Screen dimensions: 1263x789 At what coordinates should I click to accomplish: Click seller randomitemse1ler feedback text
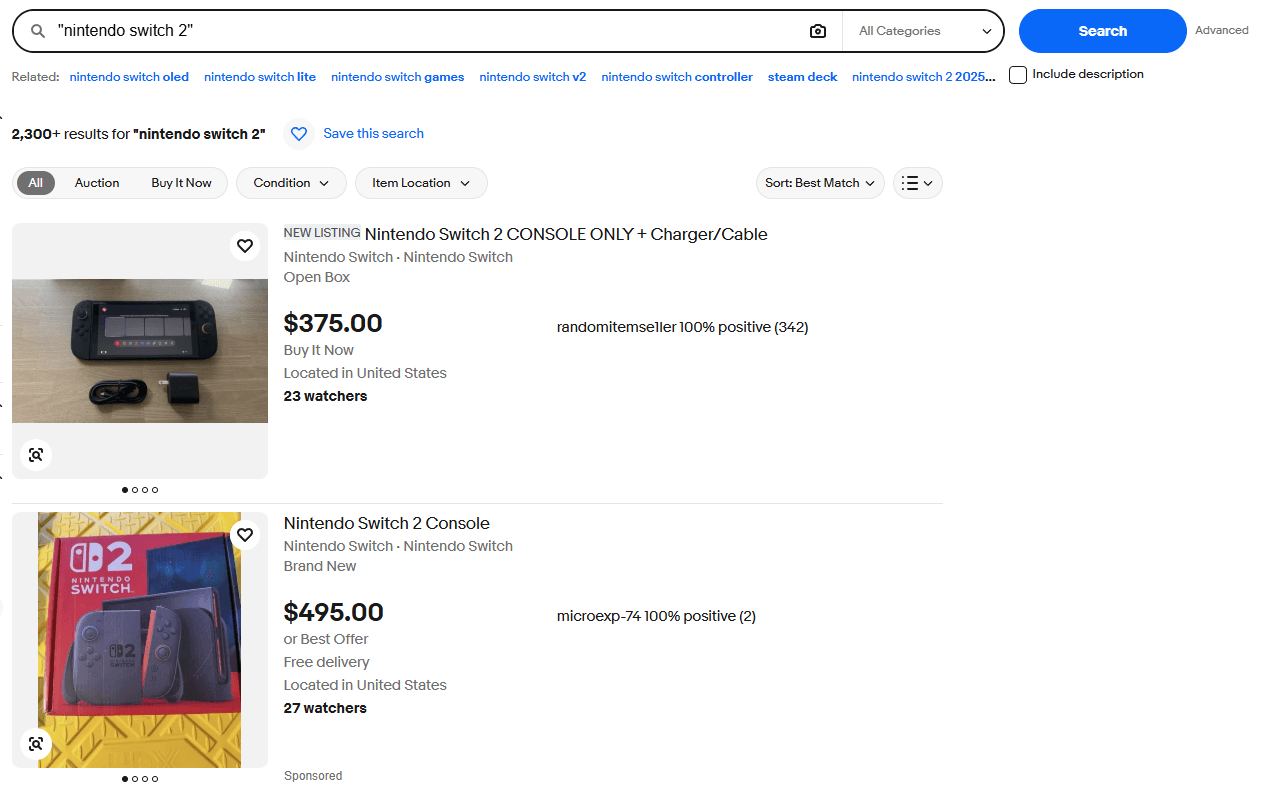[x=682, y=328]
